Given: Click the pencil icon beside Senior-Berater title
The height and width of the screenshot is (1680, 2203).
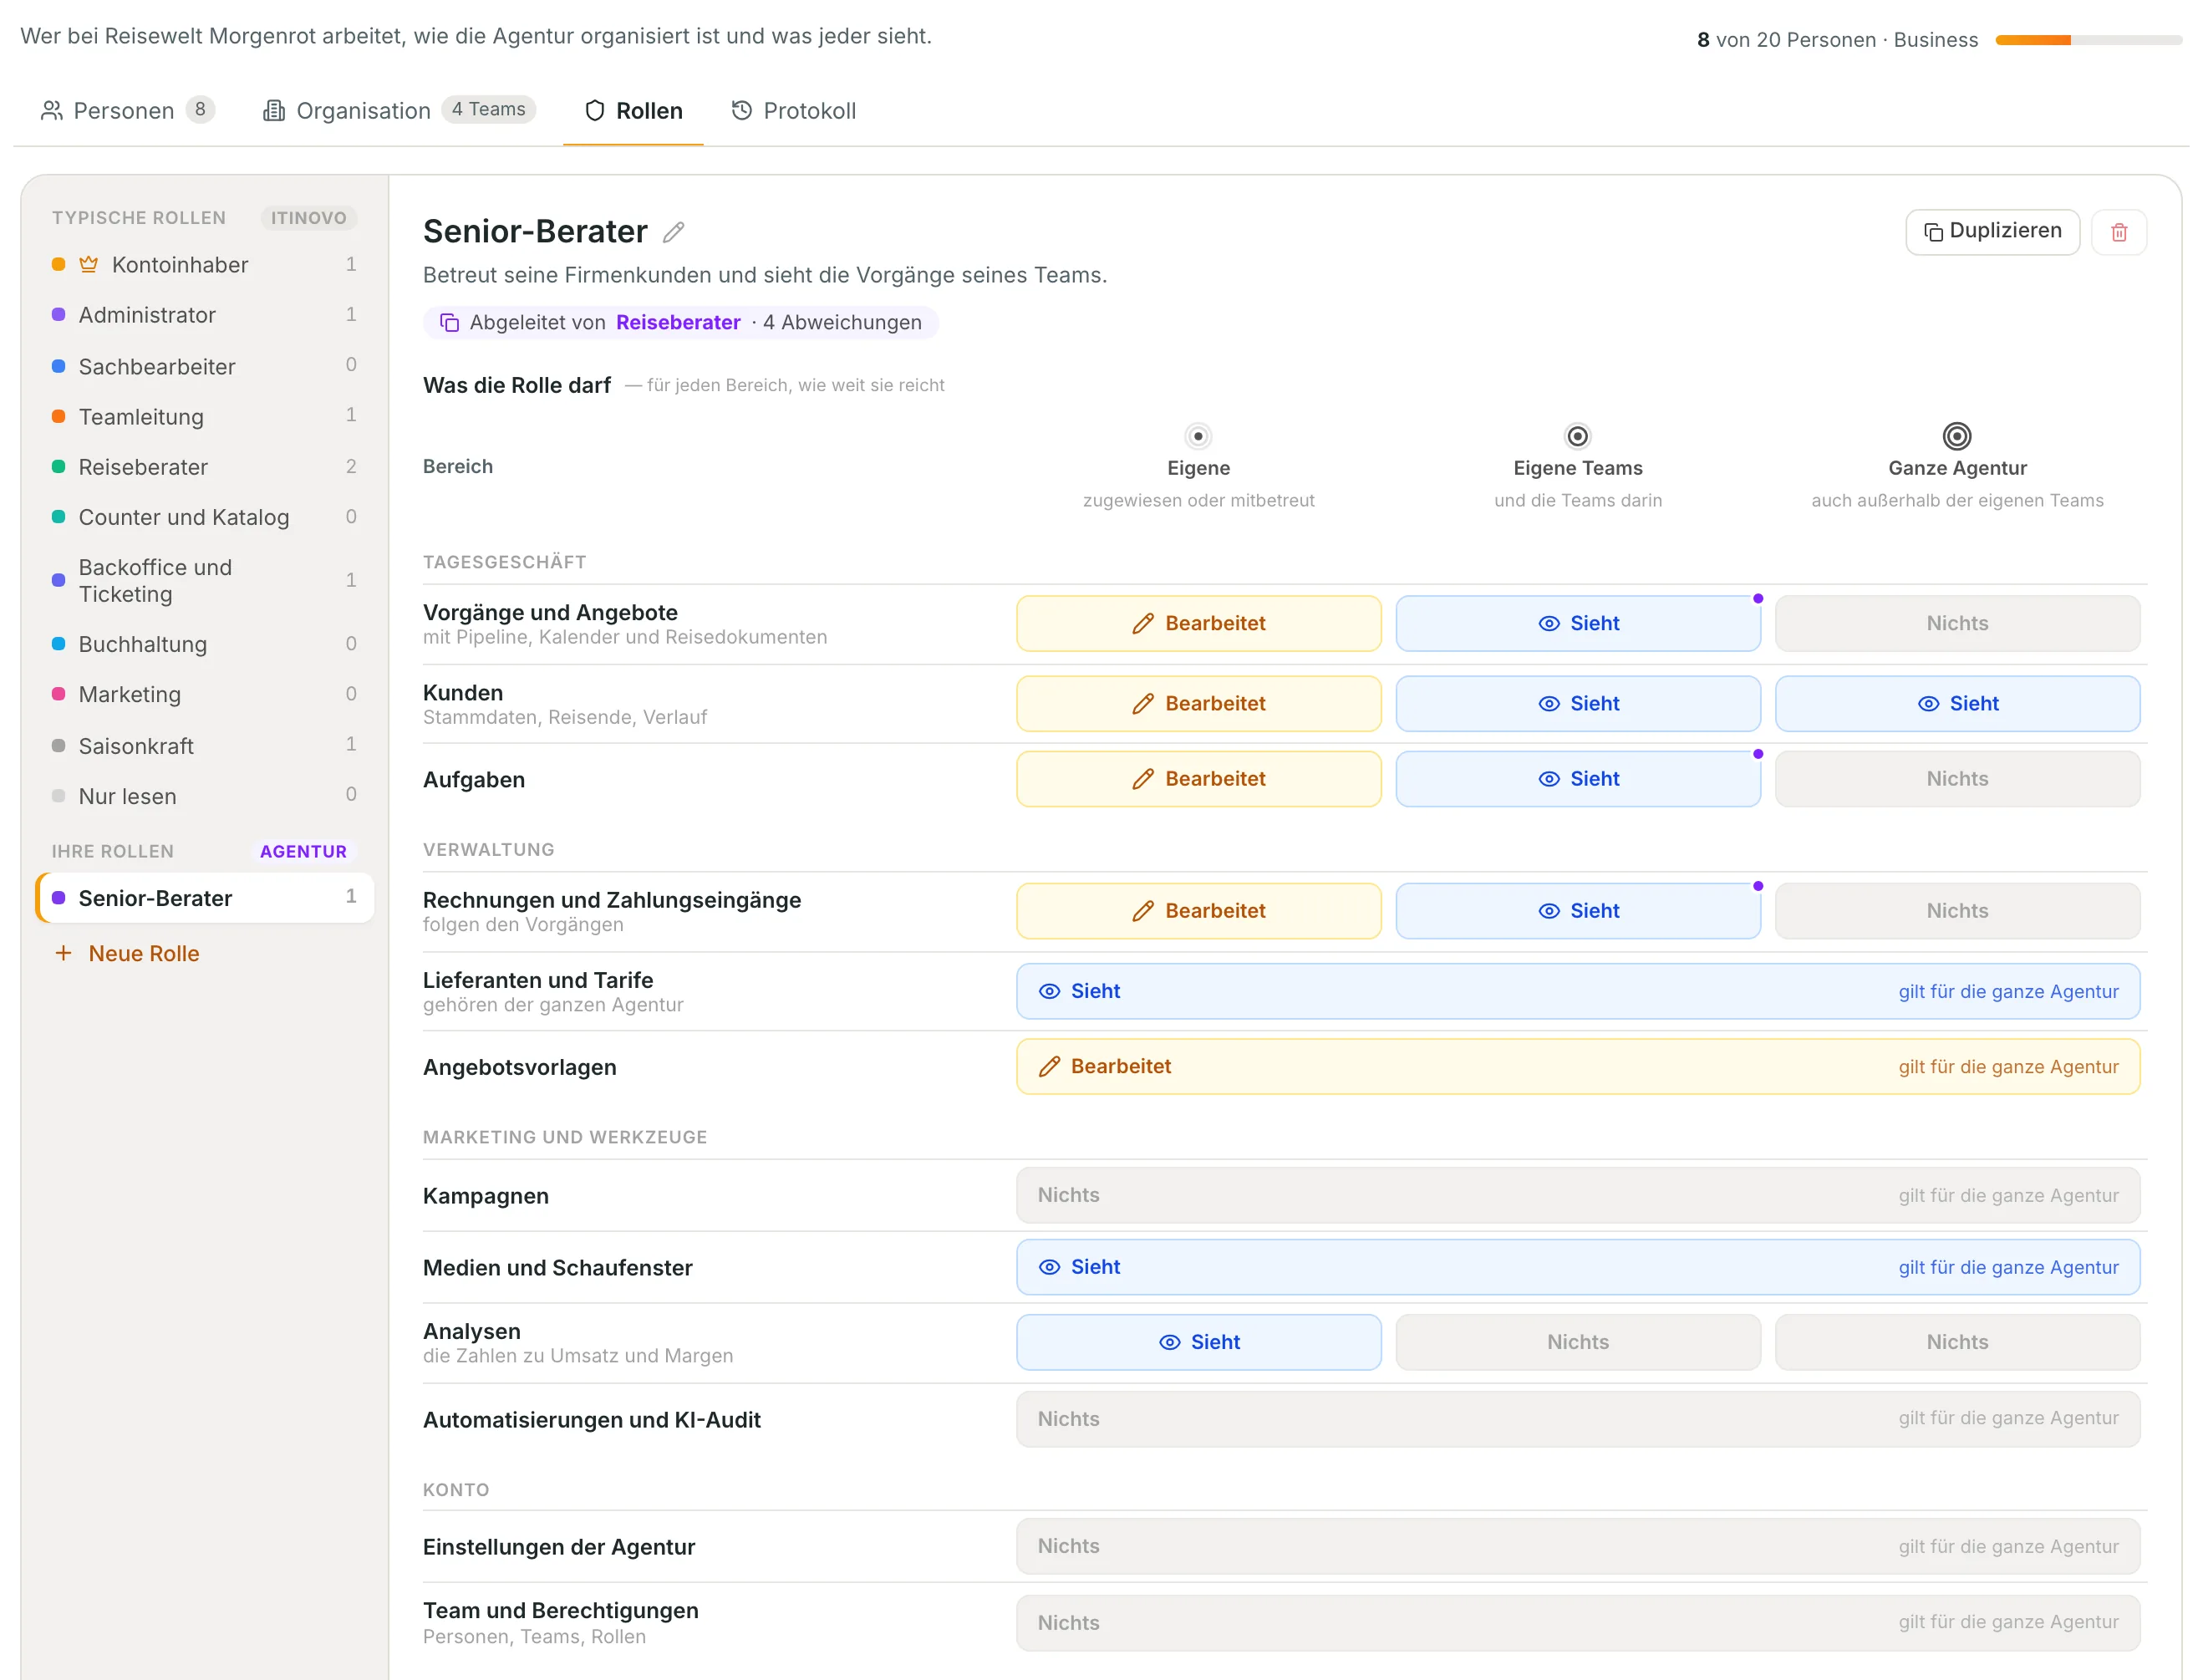Looking at the screenshot, I should pyautogui.click(x=674, y=232).
